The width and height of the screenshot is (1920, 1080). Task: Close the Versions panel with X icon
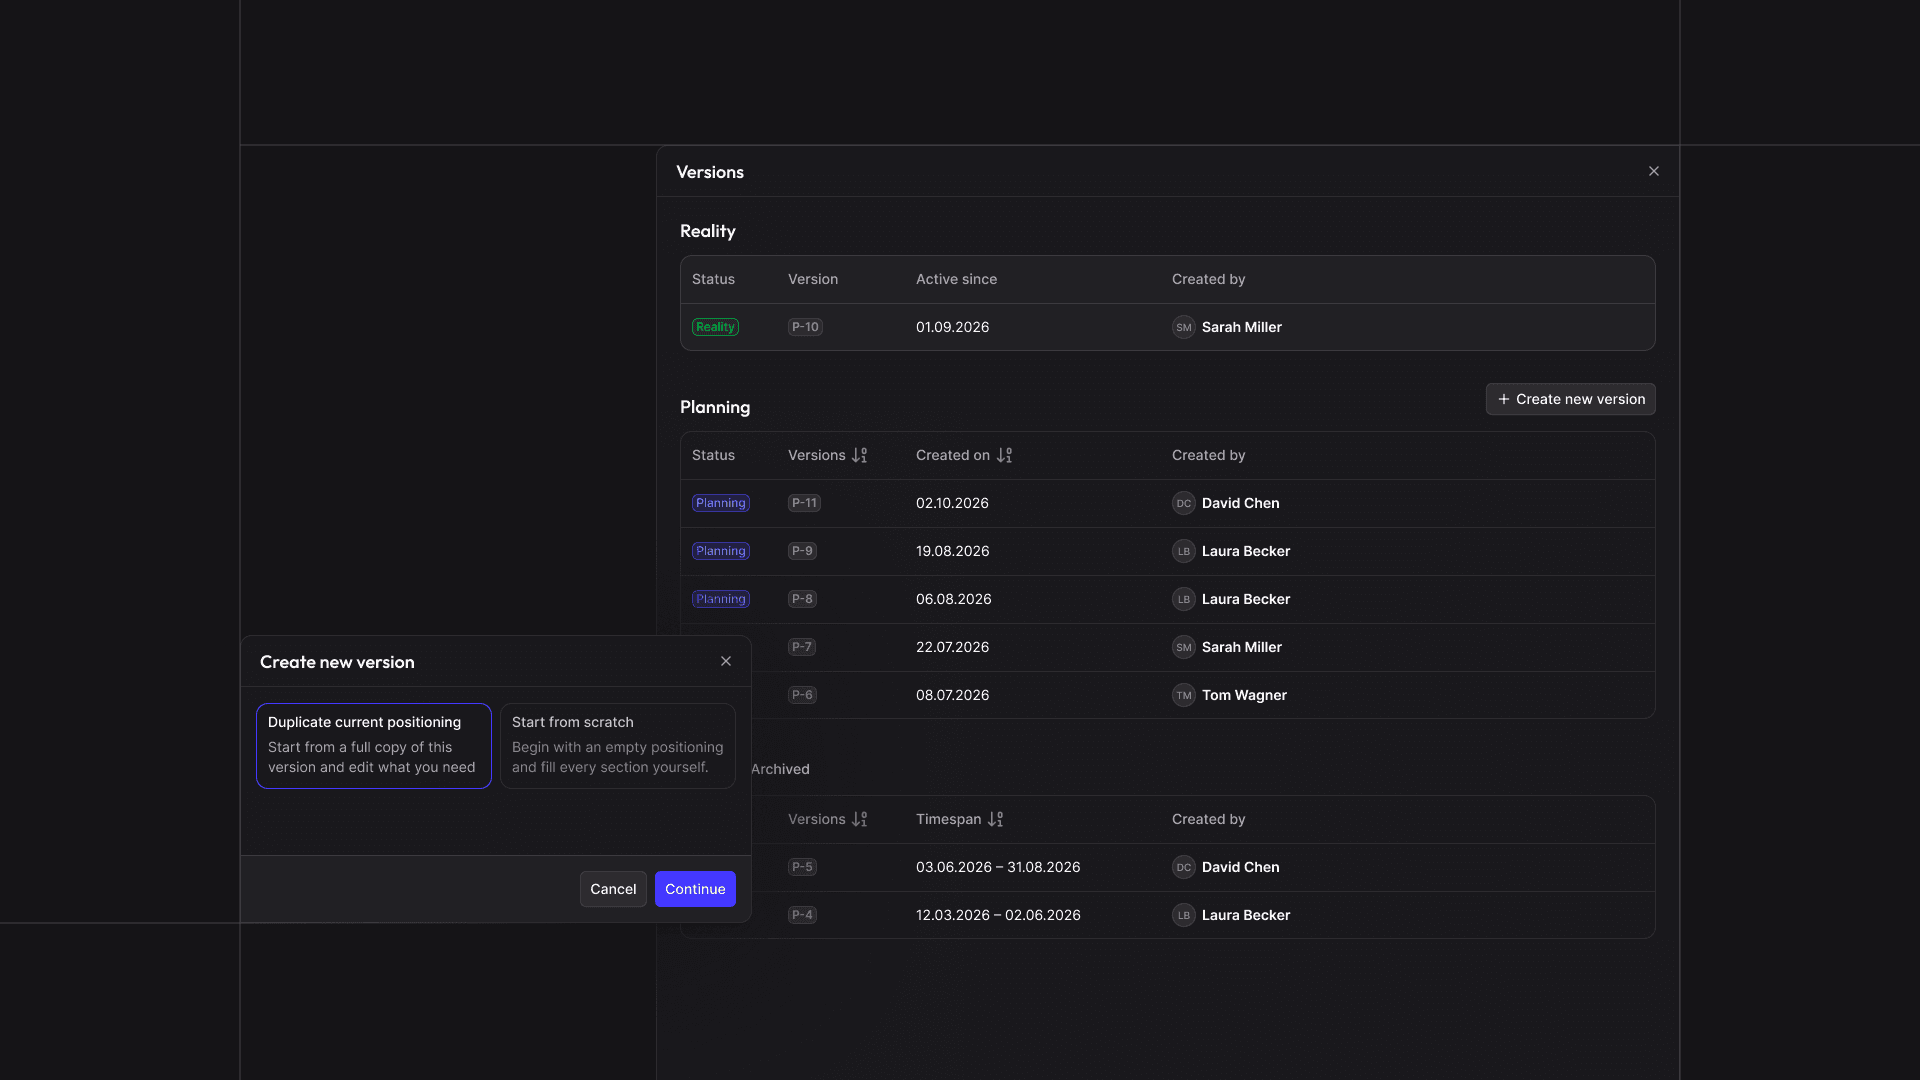[x=1654, y=171]
